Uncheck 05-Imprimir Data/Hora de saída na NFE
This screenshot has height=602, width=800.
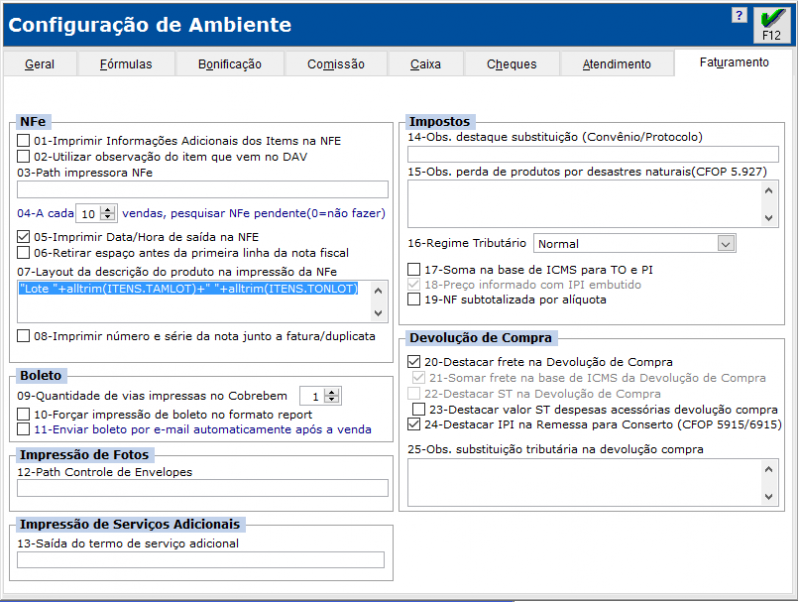(x=24, y=237)
